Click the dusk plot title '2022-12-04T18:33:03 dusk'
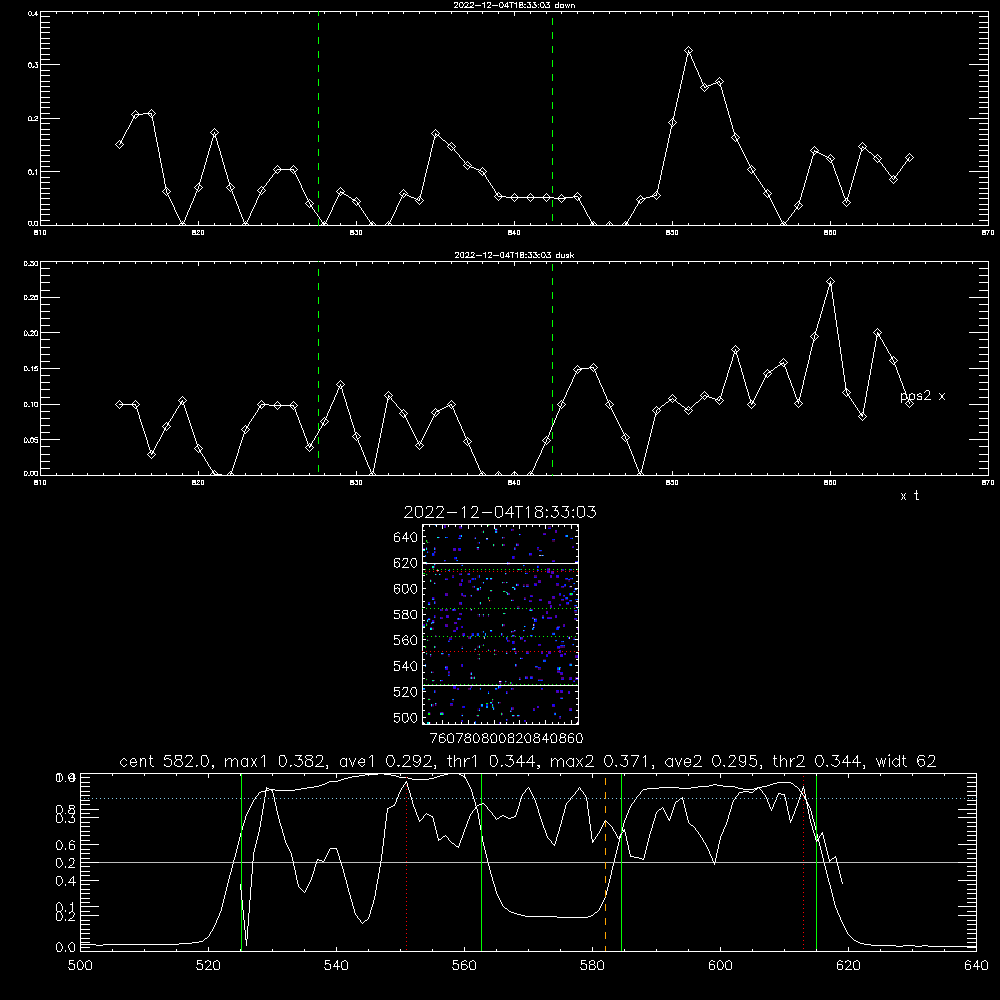1000x1000 pixels. point(514,255)
